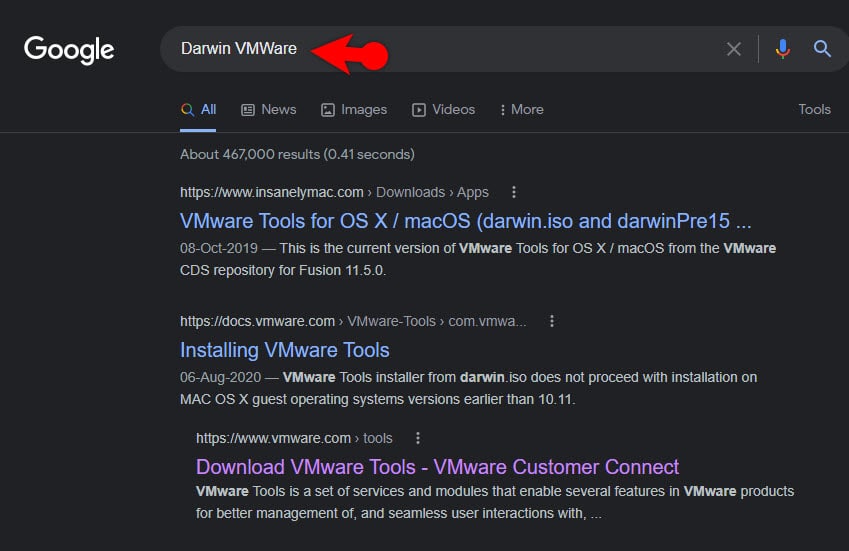Open the Installing VMware Tools result
The width and height of the screenshot is (849, 551).
(284, 350)
